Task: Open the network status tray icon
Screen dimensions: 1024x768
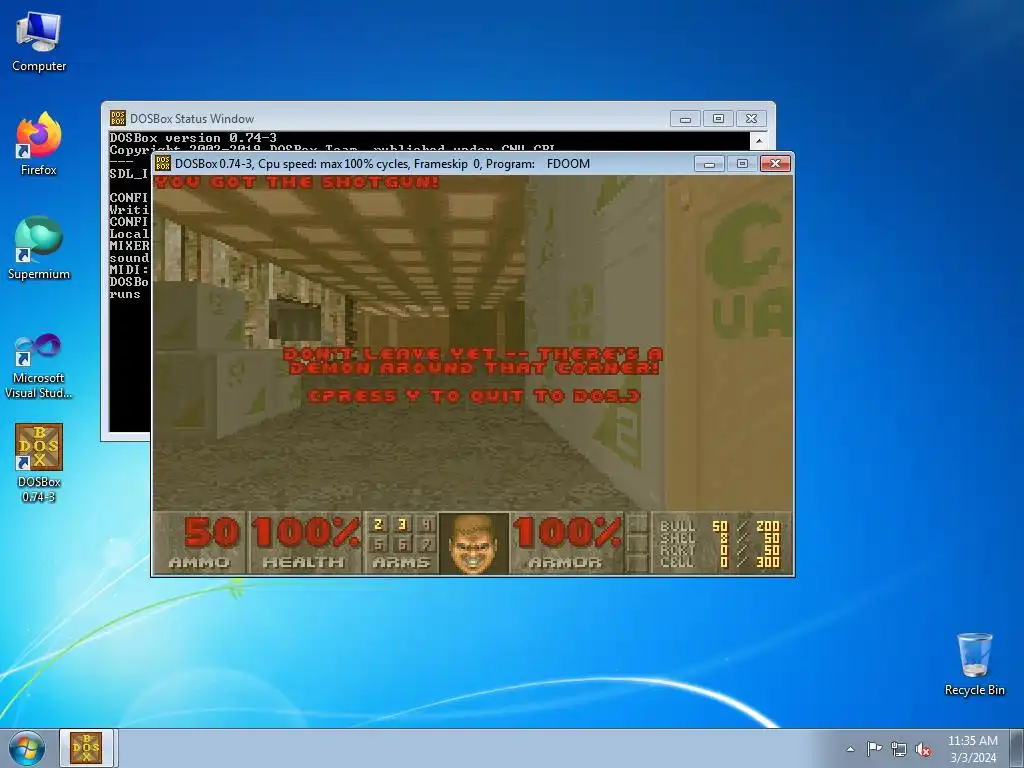Action: [x=899, y=749]
